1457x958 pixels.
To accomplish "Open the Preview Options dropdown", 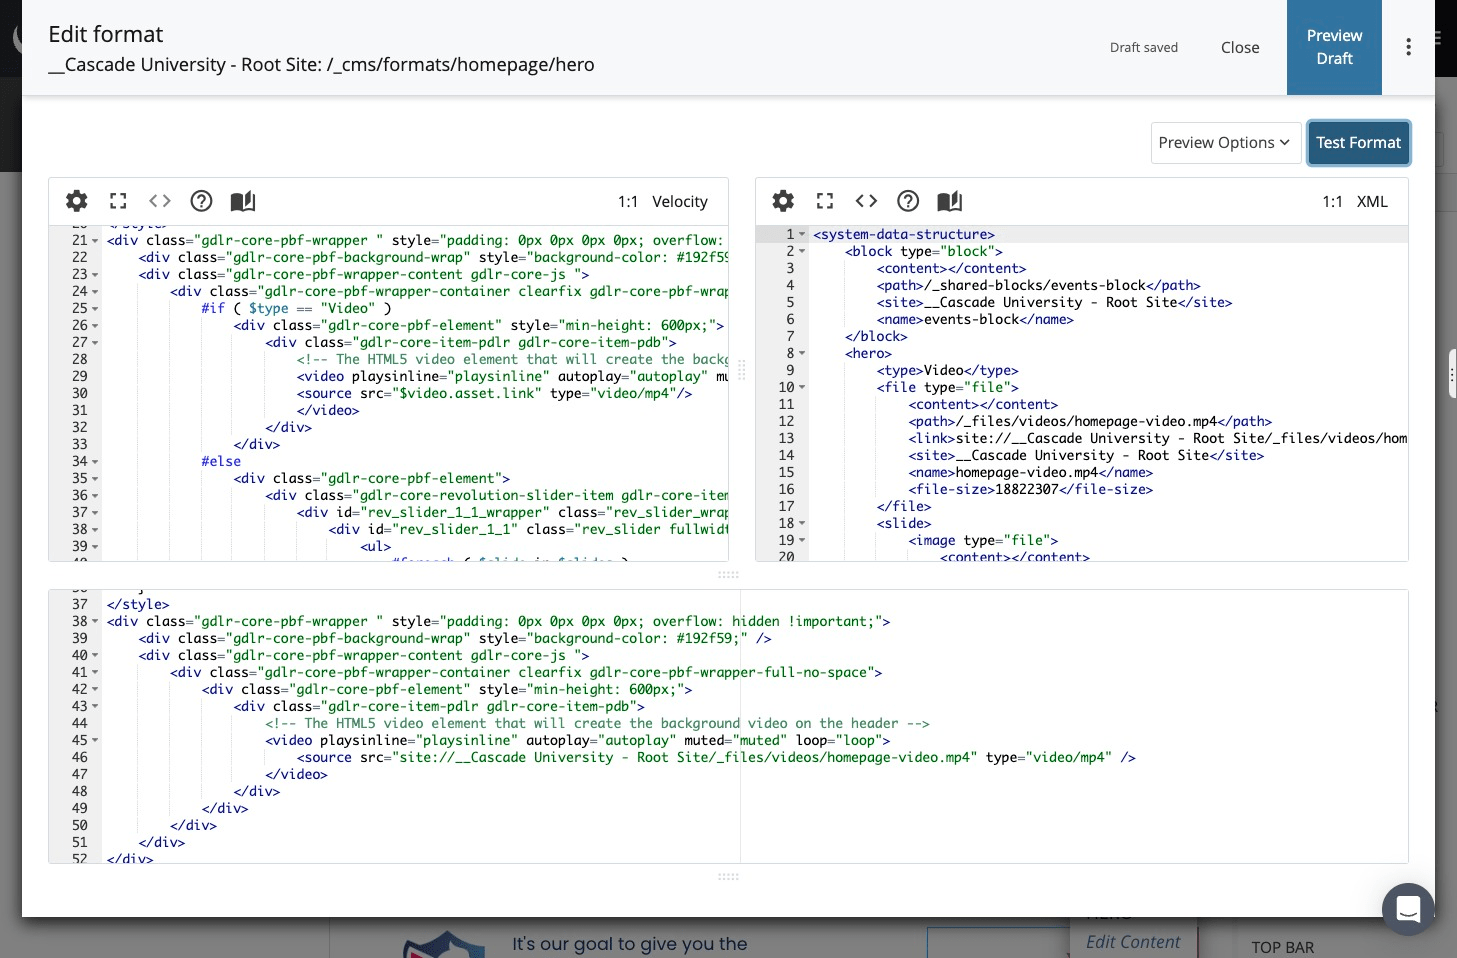I will (x=1225, y=142).
